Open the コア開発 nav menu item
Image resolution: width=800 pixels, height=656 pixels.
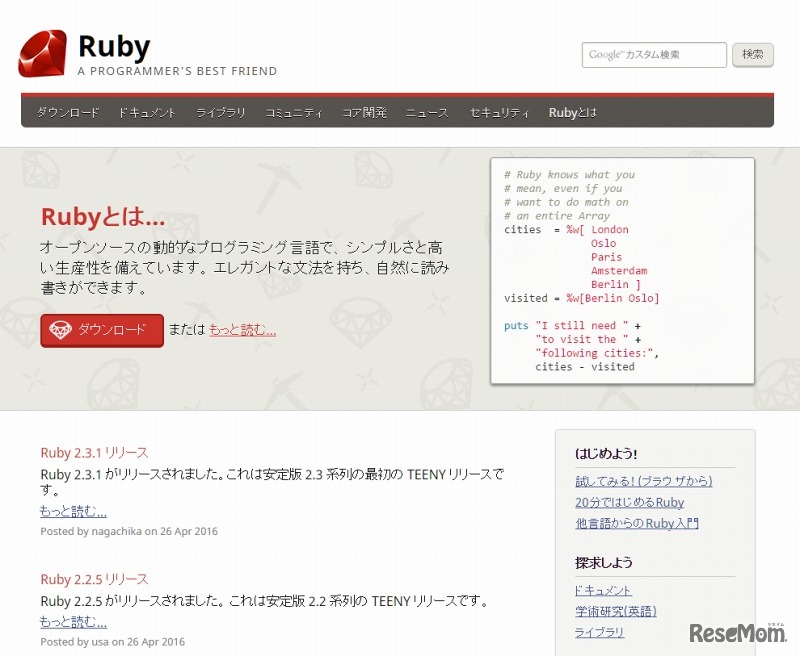(x=364, y=113)
